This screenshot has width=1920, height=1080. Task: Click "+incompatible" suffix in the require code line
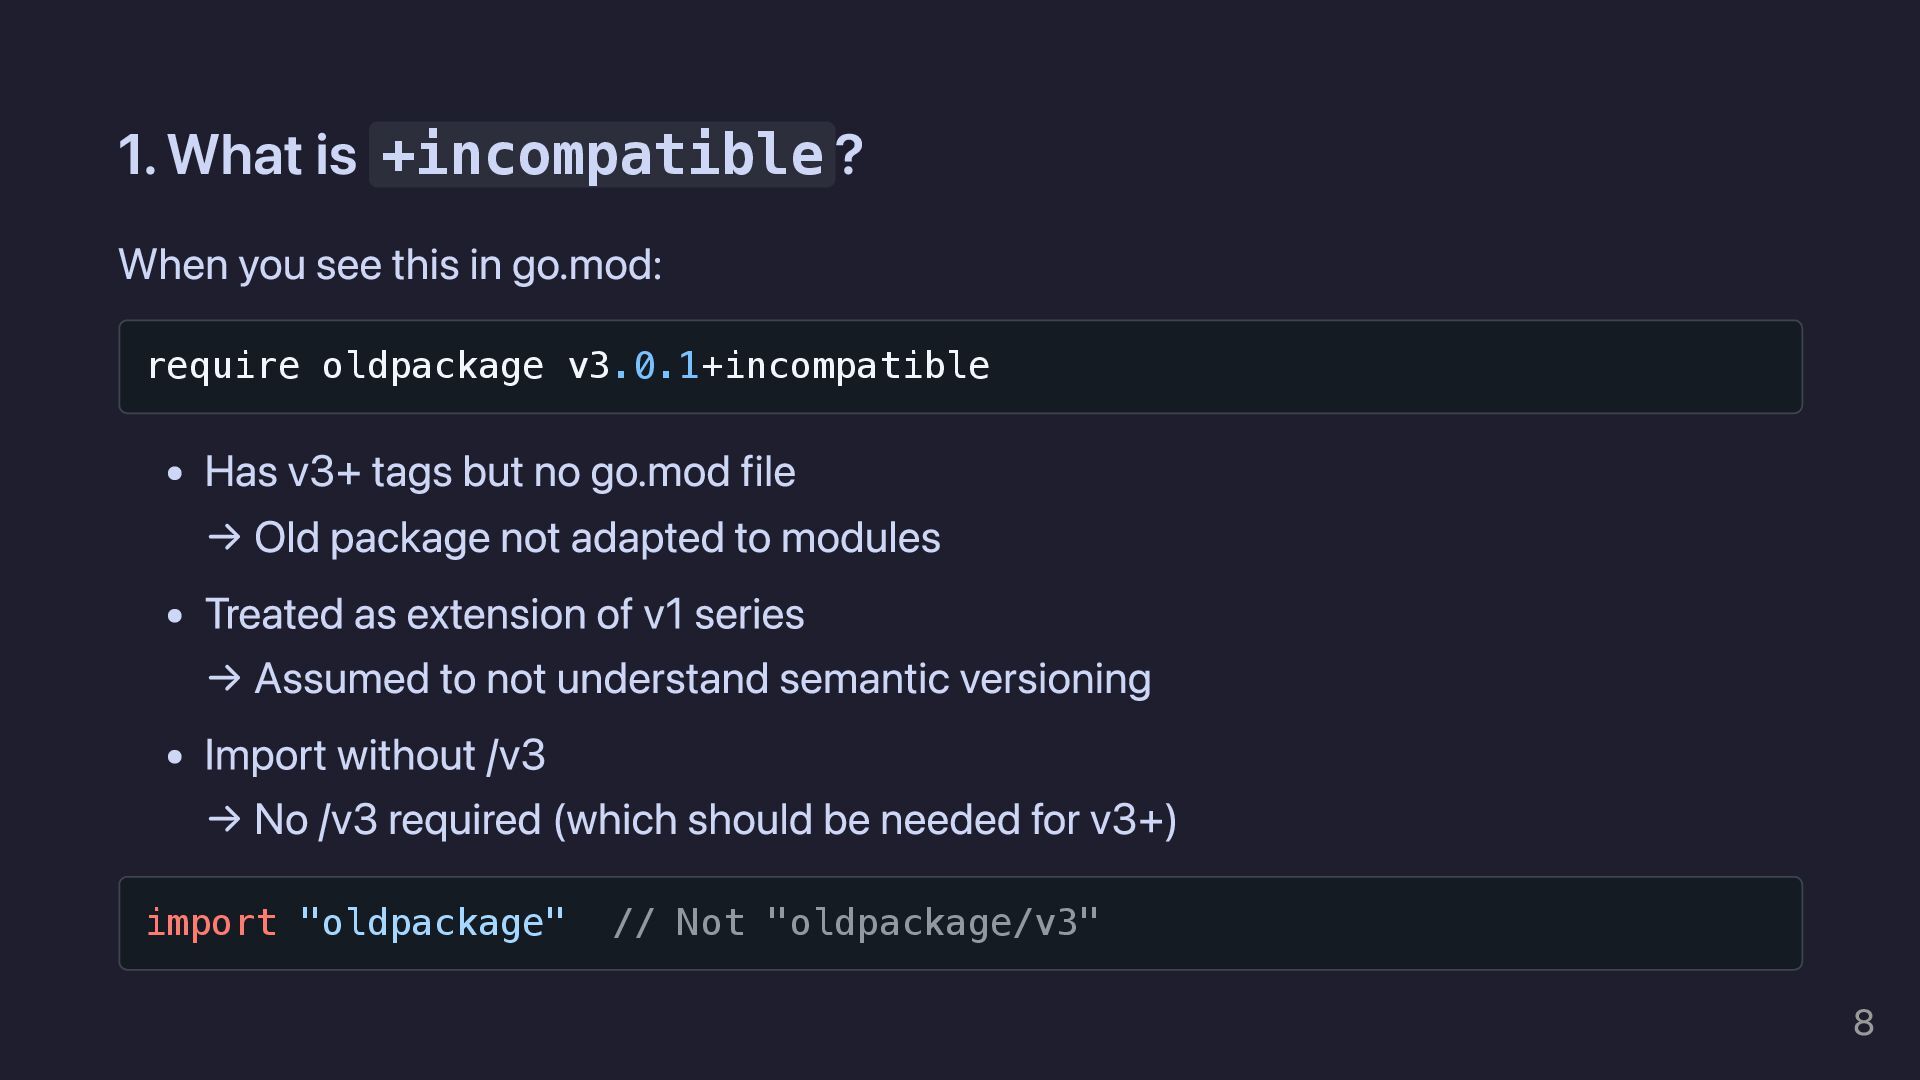(845, 366)
